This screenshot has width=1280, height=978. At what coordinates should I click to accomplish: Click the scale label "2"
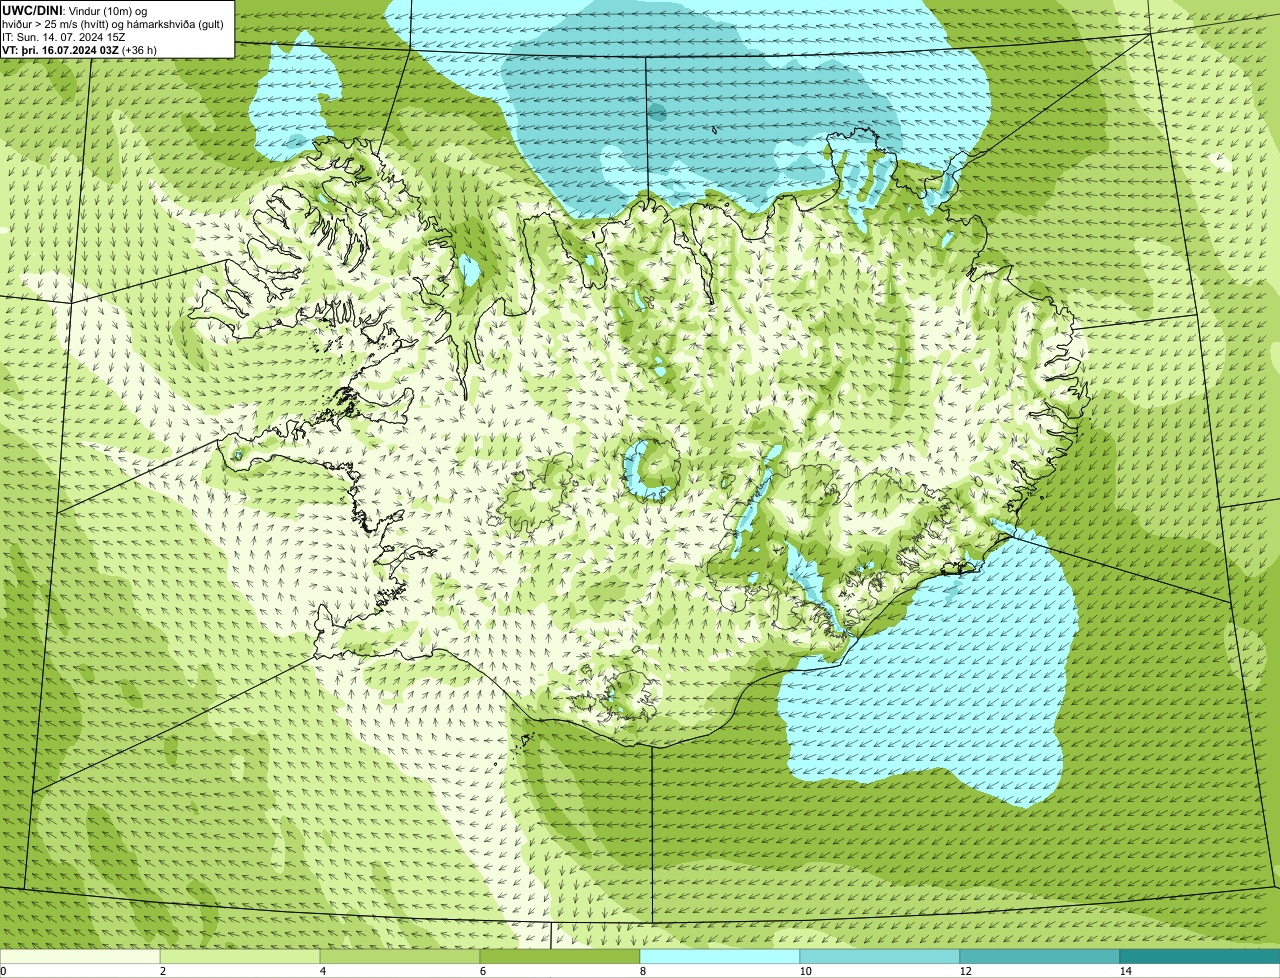162,971
